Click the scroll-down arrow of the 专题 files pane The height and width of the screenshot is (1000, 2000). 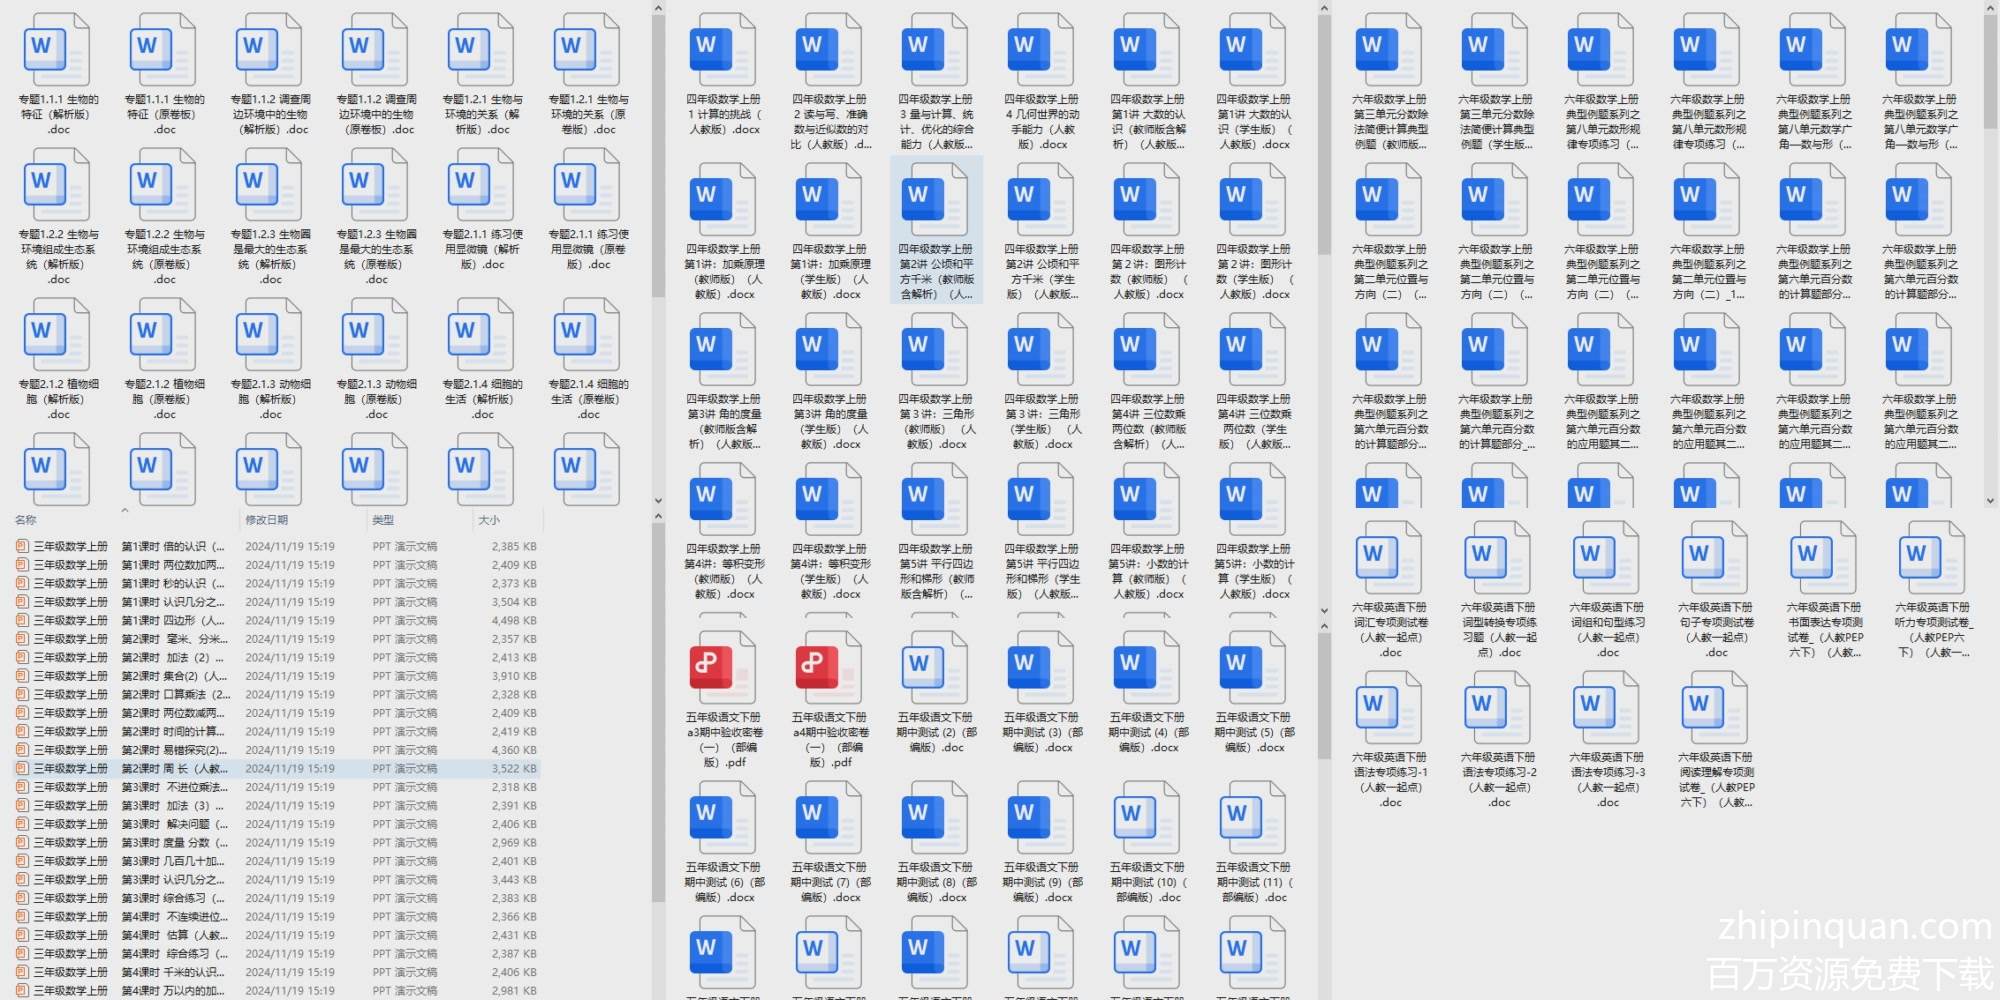click(x=658, y=500)
